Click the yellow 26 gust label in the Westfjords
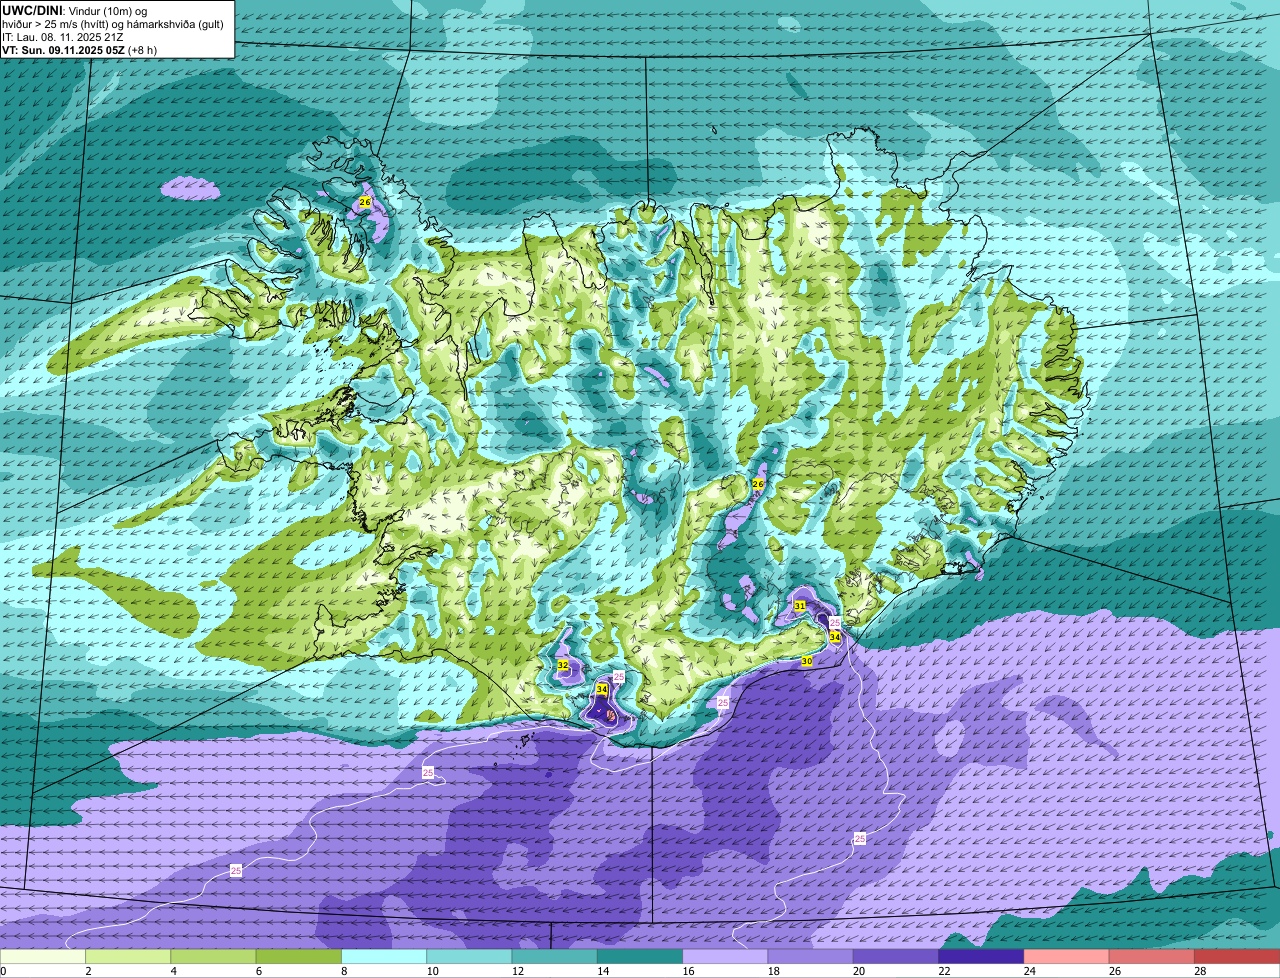Image resolution: width=1280 pixels, height=978 pixels. (365, 202)
